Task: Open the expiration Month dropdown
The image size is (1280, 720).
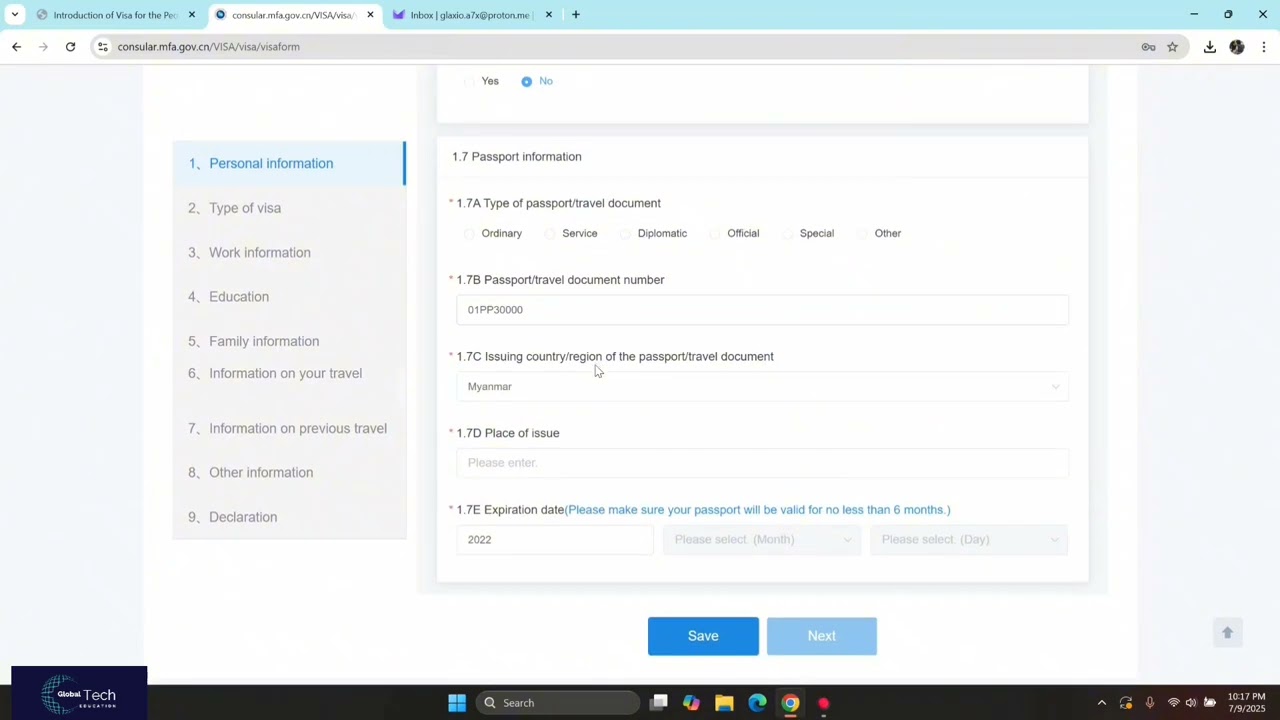Action: 761,540
